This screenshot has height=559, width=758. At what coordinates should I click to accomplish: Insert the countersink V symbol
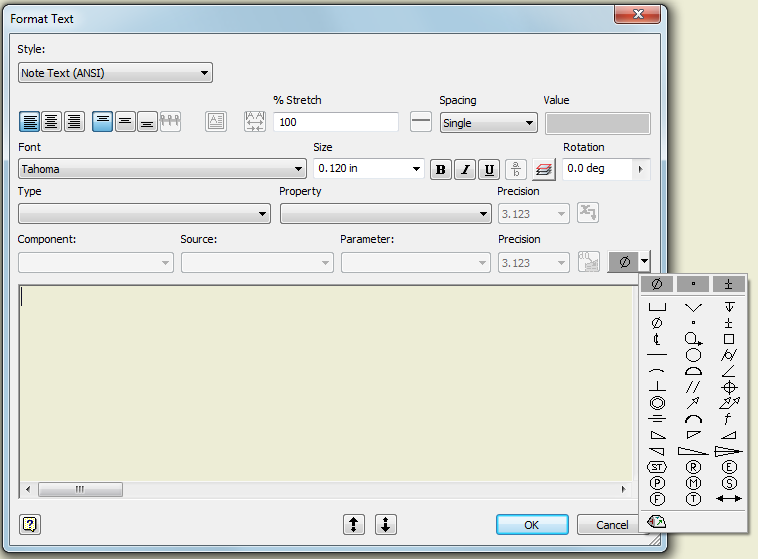(693, 308)
